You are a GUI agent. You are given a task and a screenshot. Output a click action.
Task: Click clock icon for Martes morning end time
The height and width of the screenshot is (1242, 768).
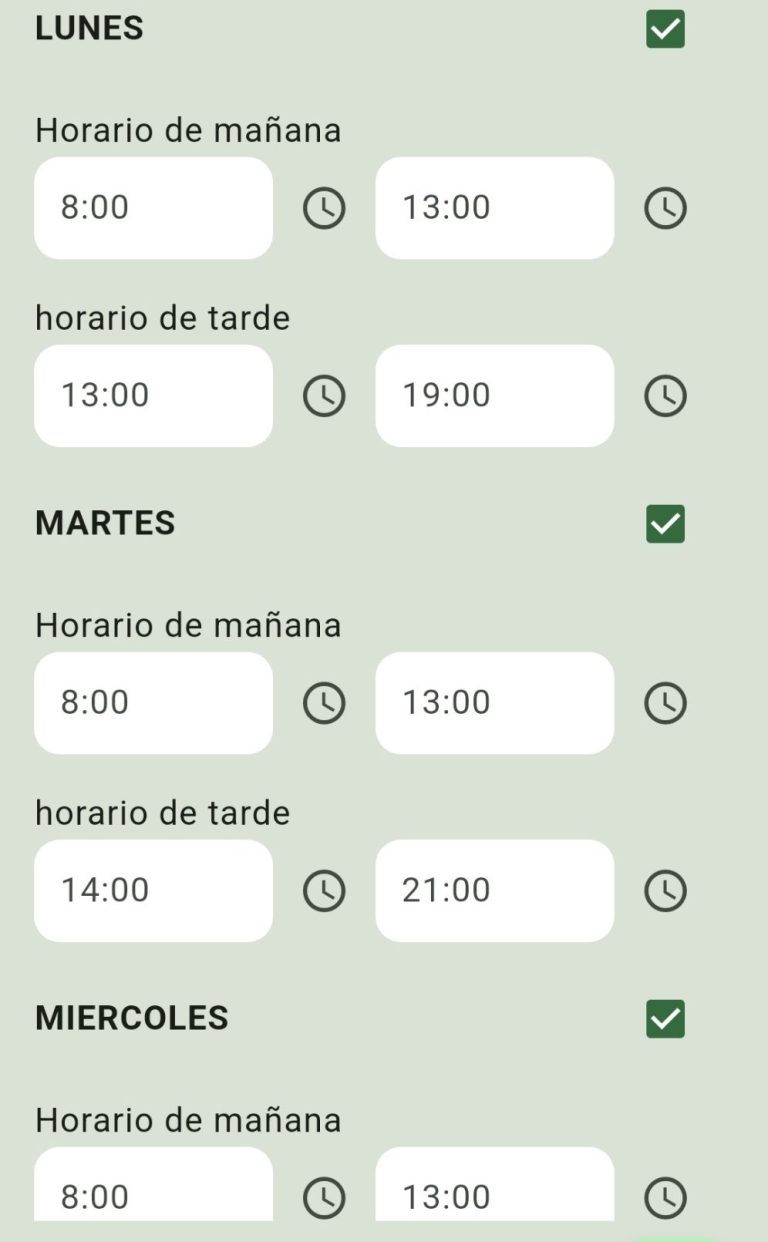[665, 703]
